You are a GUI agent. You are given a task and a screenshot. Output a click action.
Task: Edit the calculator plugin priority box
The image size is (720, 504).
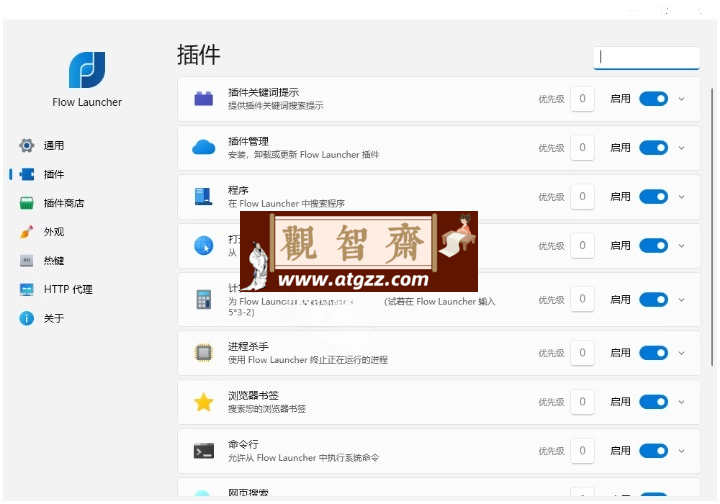click(582, 299)
